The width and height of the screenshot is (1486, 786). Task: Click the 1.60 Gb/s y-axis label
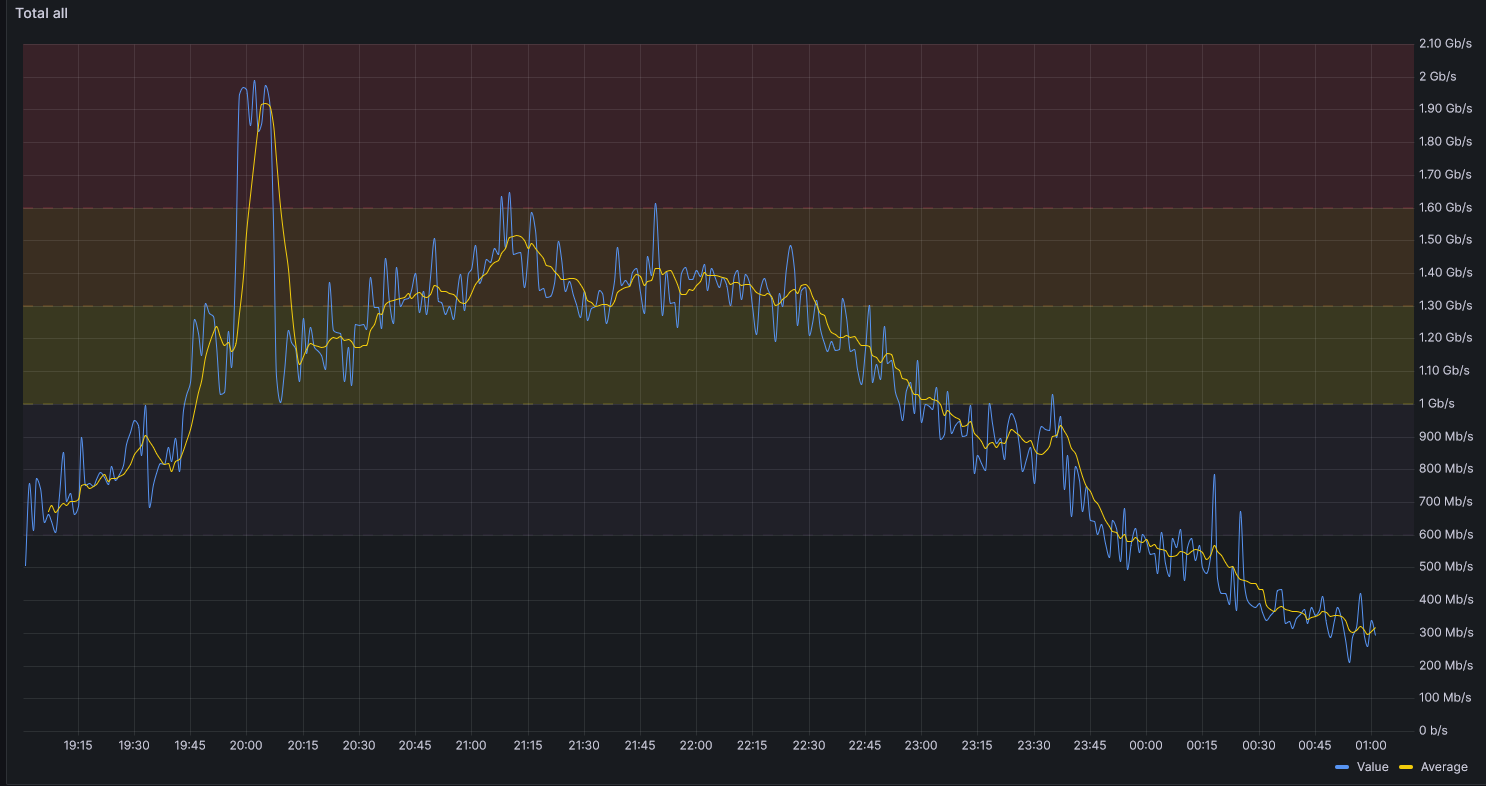pyautogui.click(x=1445, y=207)
